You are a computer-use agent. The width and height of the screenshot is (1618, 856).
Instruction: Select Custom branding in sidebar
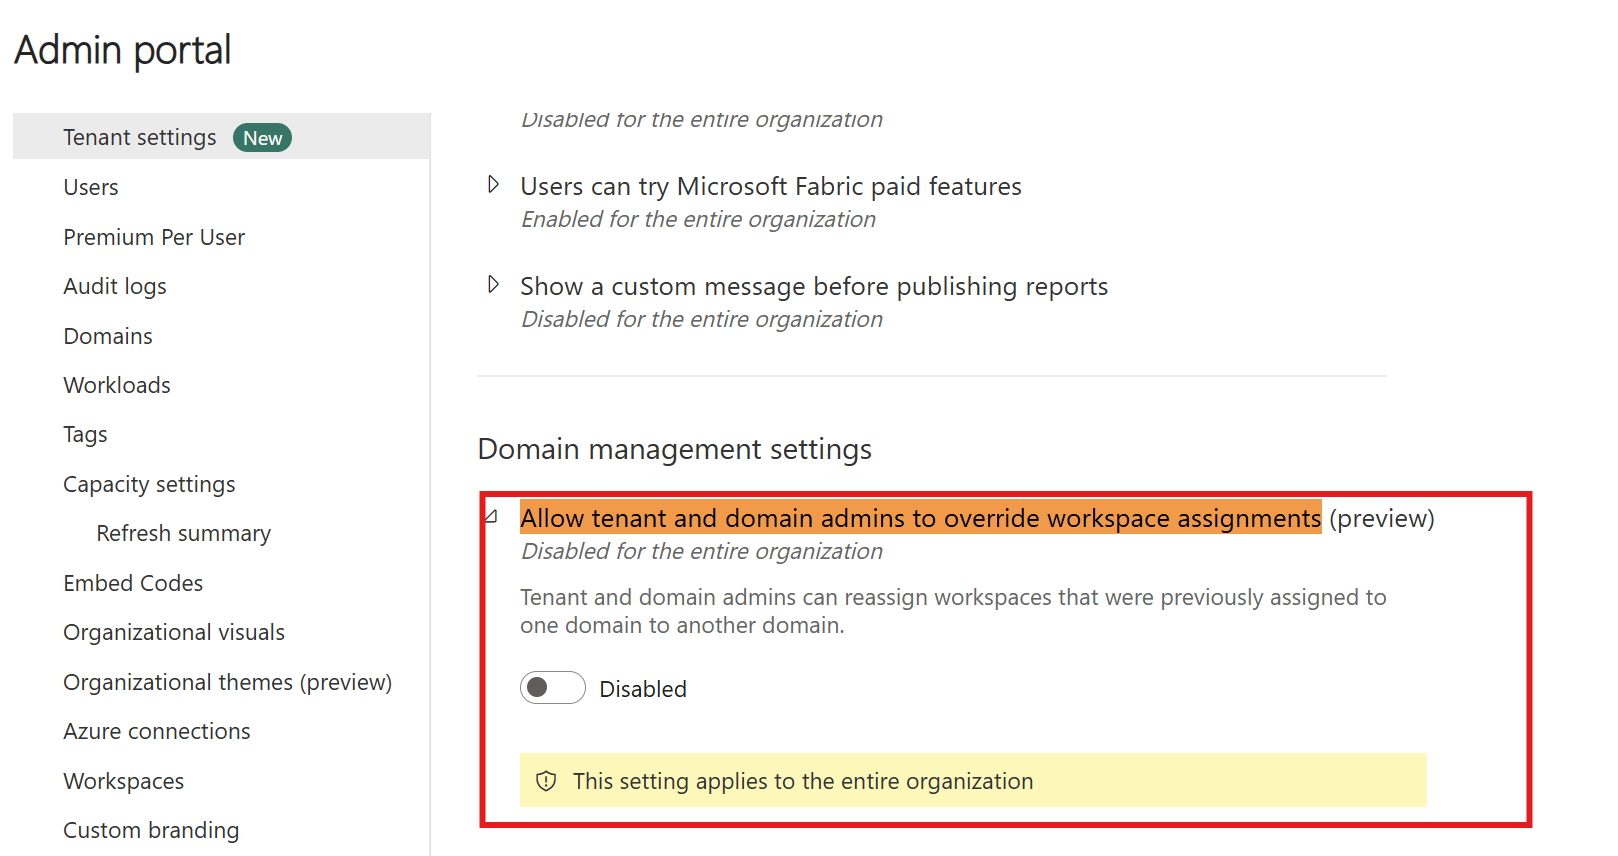151,830
